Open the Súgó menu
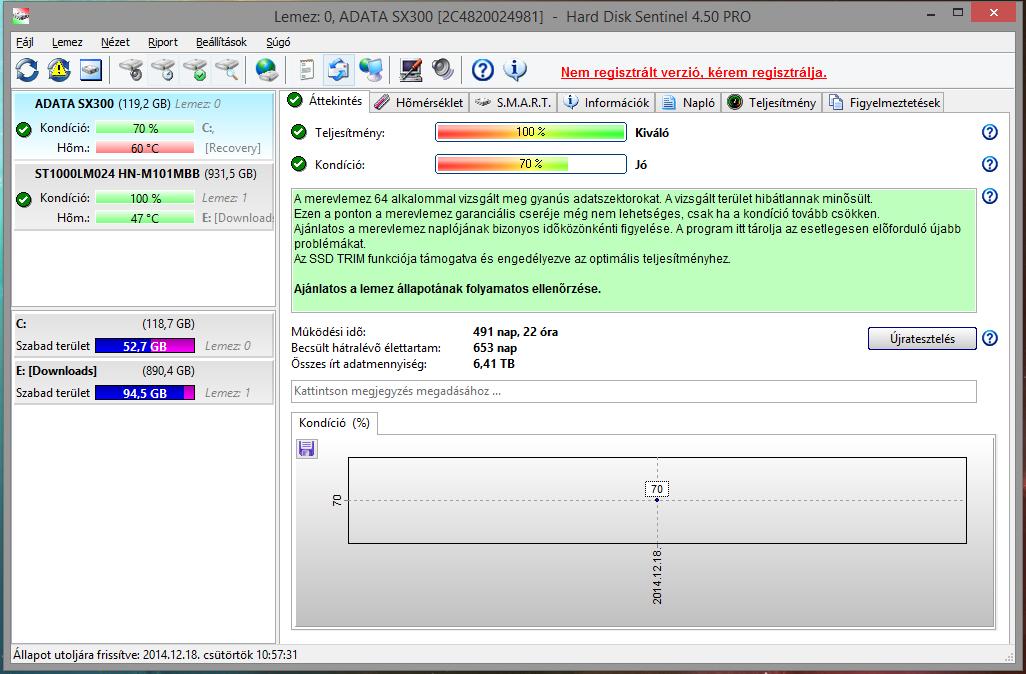Image resolution: width=1026 pixels, height=674 pixels. (278, 42)
